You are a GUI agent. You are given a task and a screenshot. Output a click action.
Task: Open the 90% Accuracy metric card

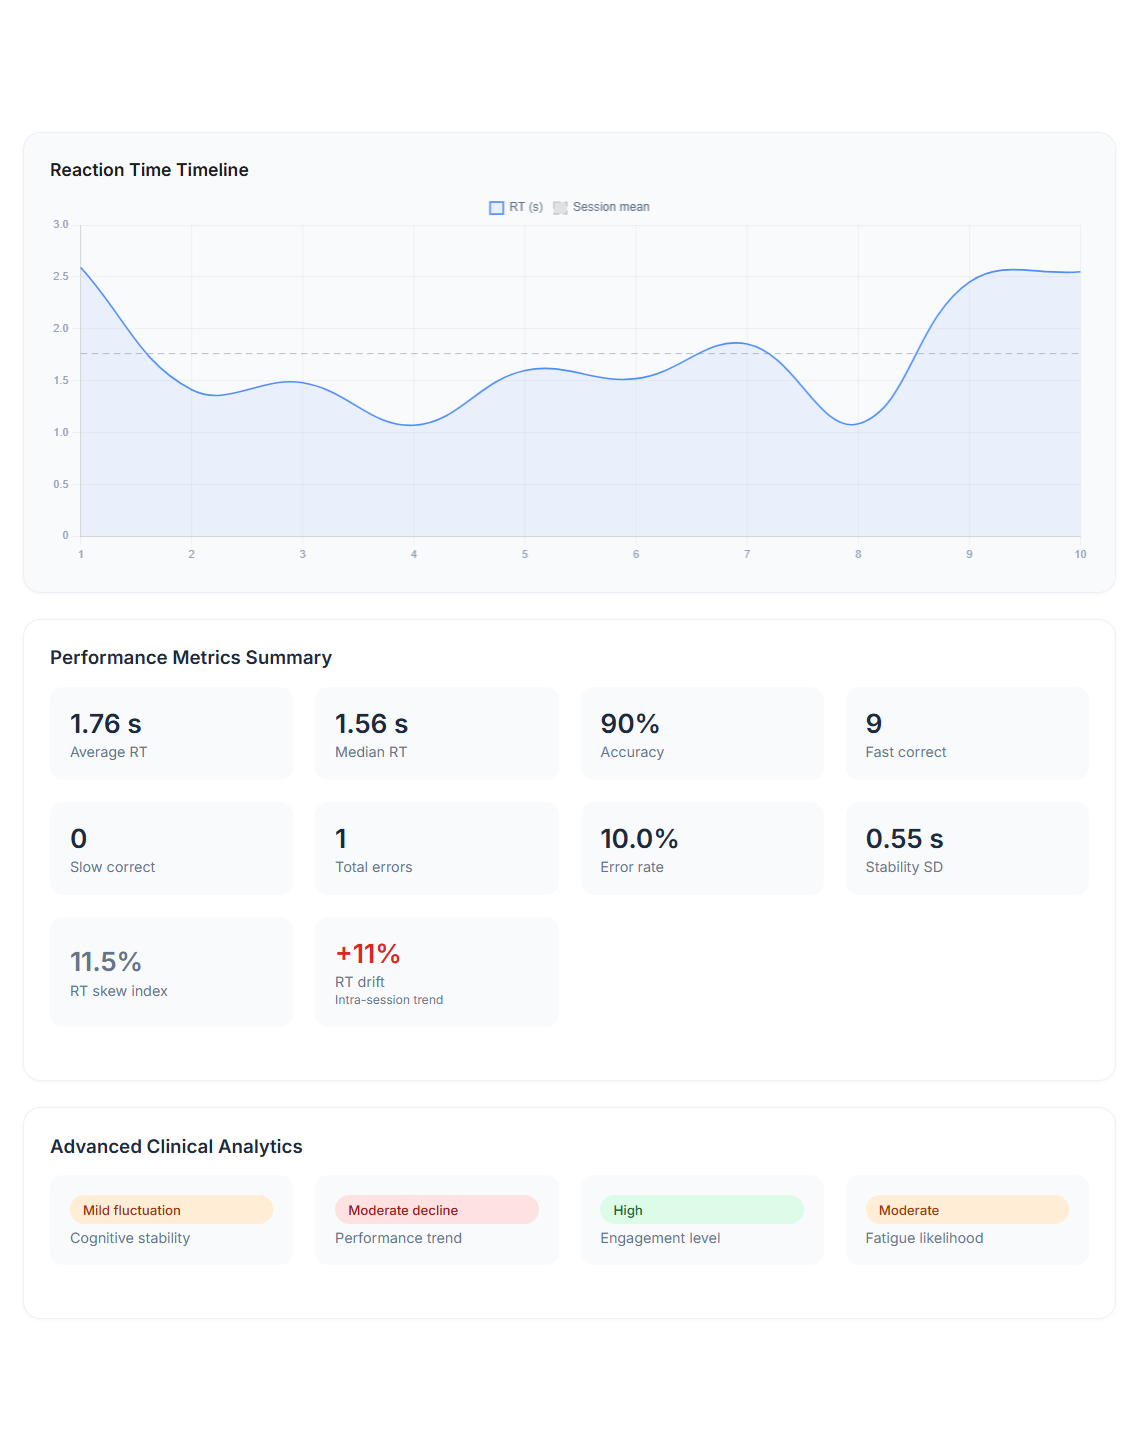[x=702, y=733]
